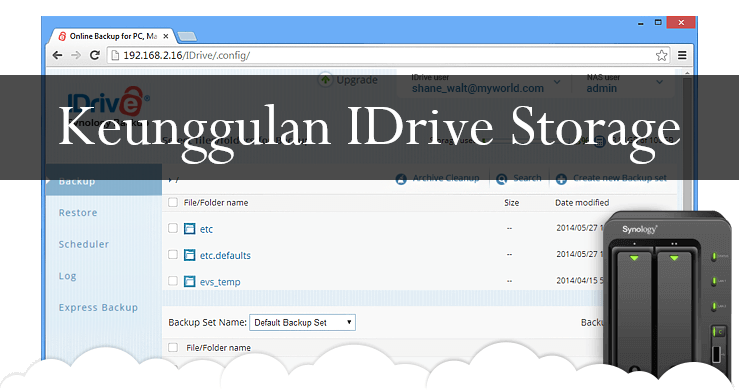Viewport: 739px width, 390px height.
Task: Select the Online Backup for PC browser tab
Action: click(x=112, y=36)
